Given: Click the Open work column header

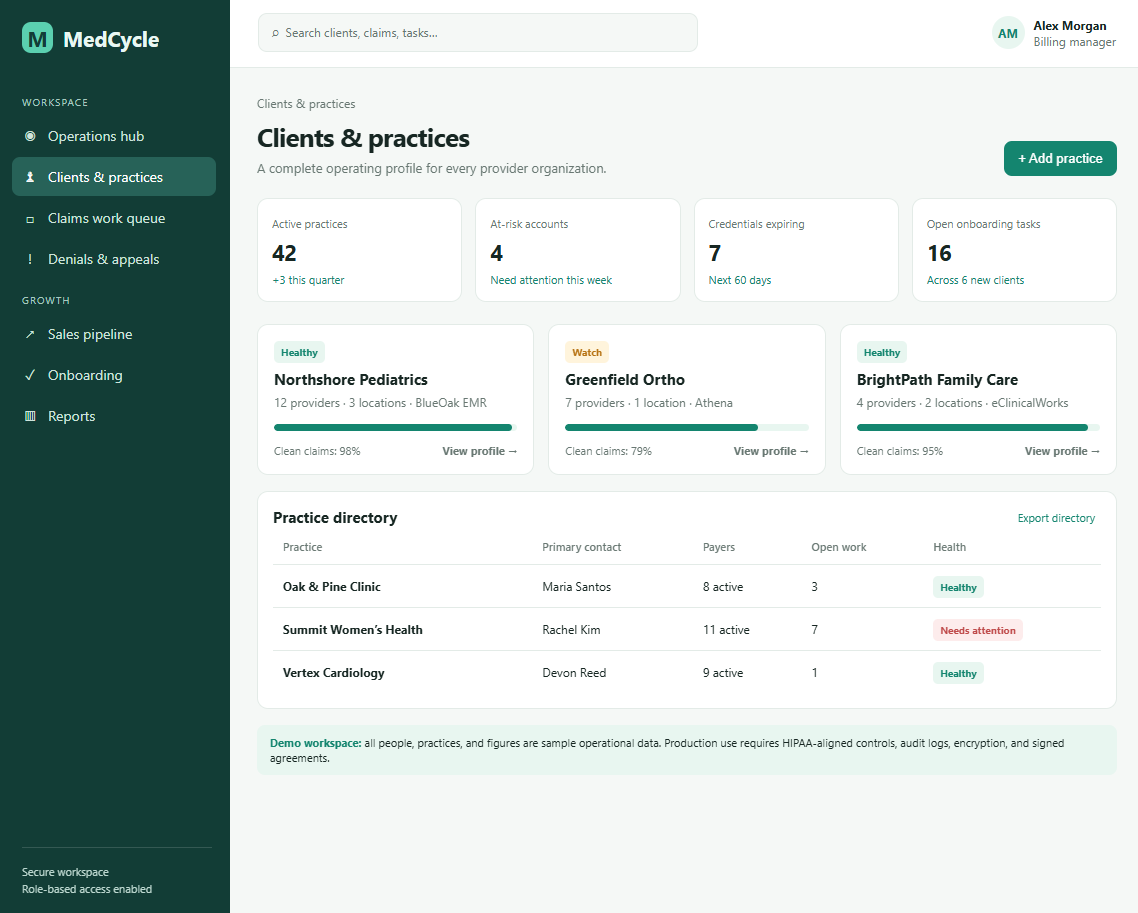Looking at the screenshot, I should click(x=838, y=547).
